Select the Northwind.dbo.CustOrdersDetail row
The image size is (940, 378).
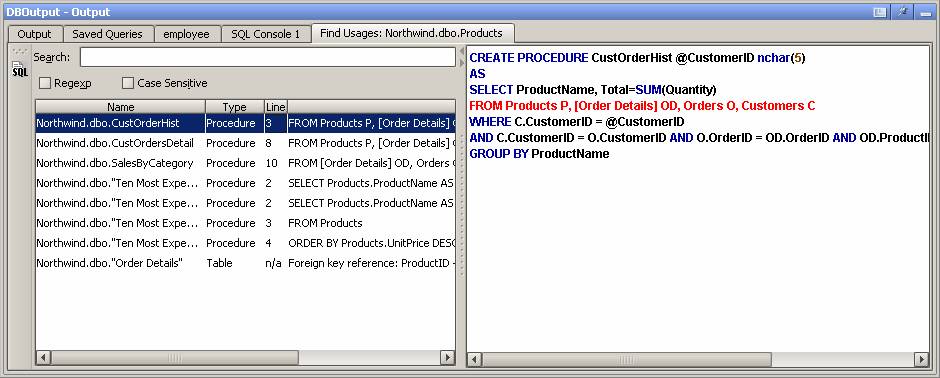pyautogui.click(x=245, y=143)
